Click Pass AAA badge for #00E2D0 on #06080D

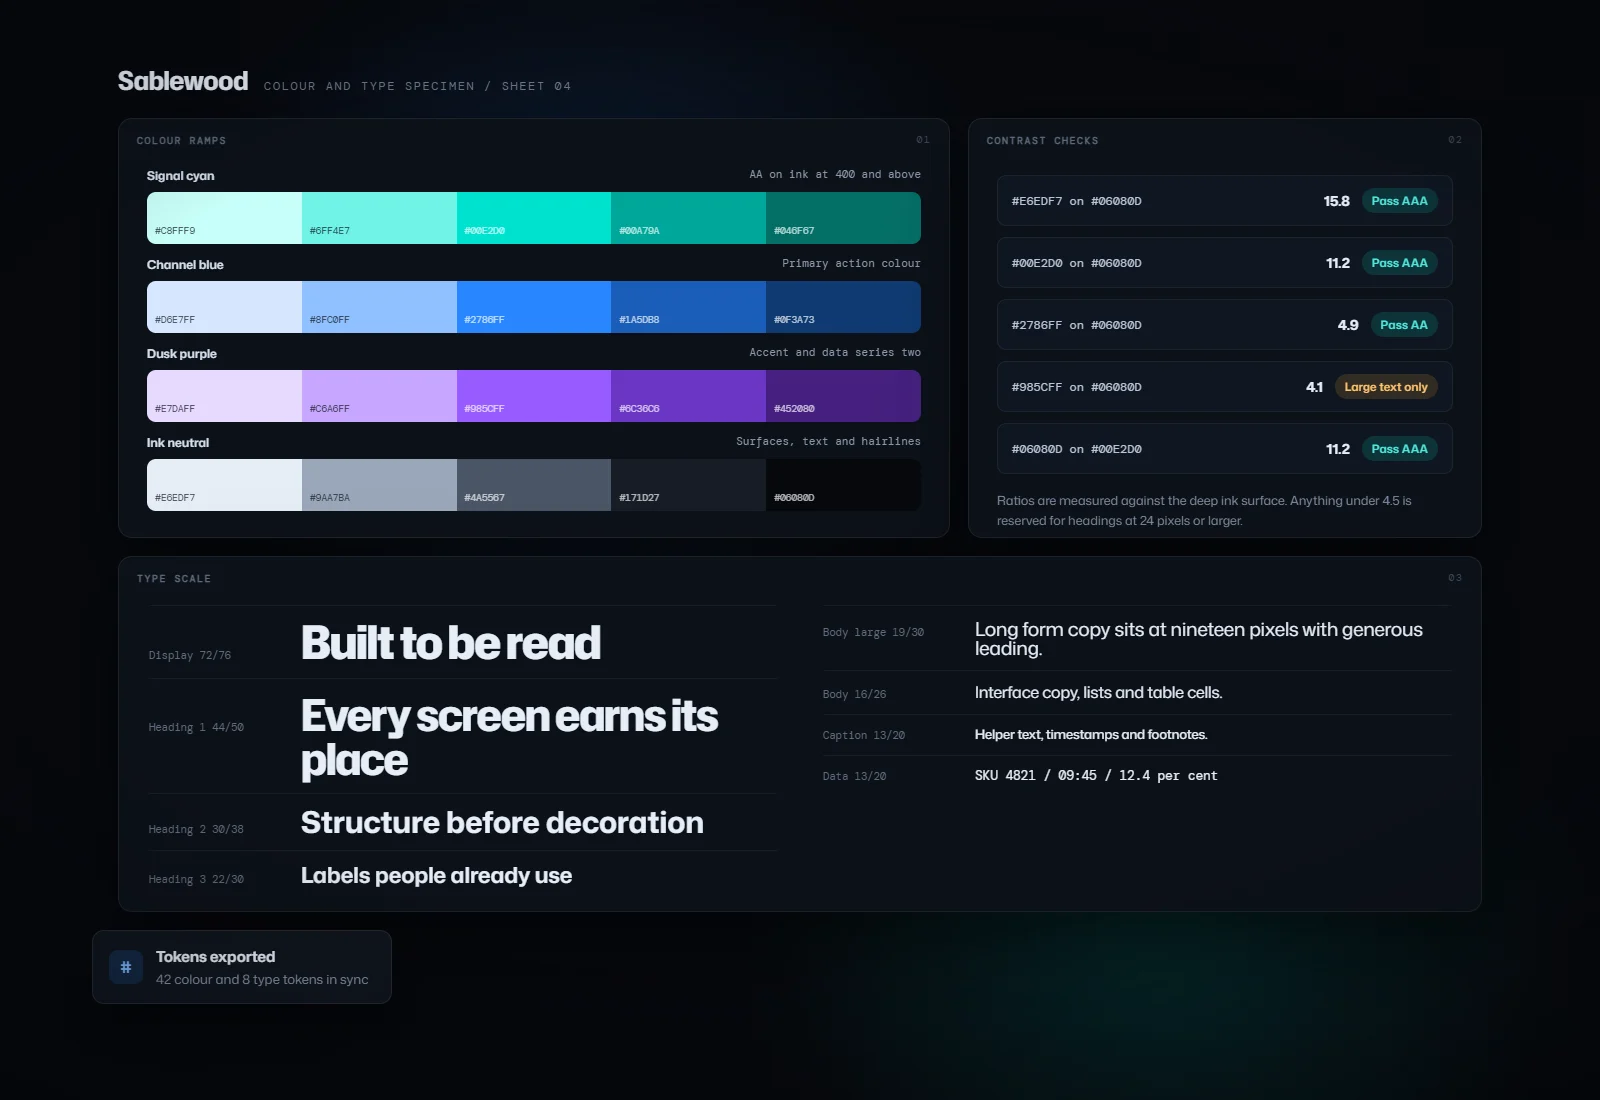1399,263
